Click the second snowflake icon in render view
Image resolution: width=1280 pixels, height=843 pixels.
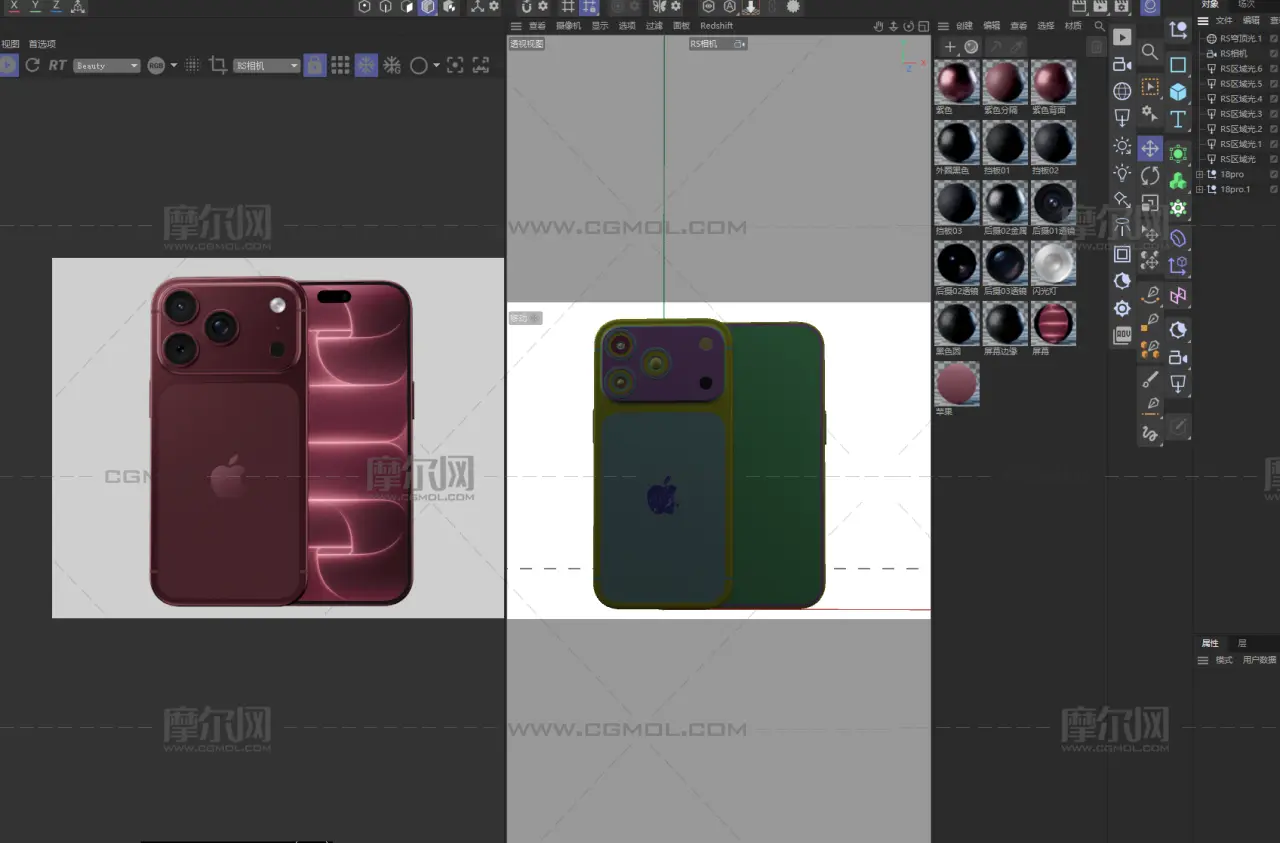392,65
